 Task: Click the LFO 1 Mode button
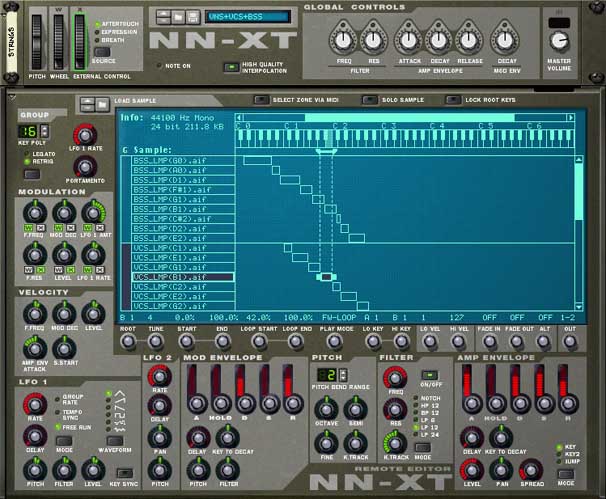64,441
